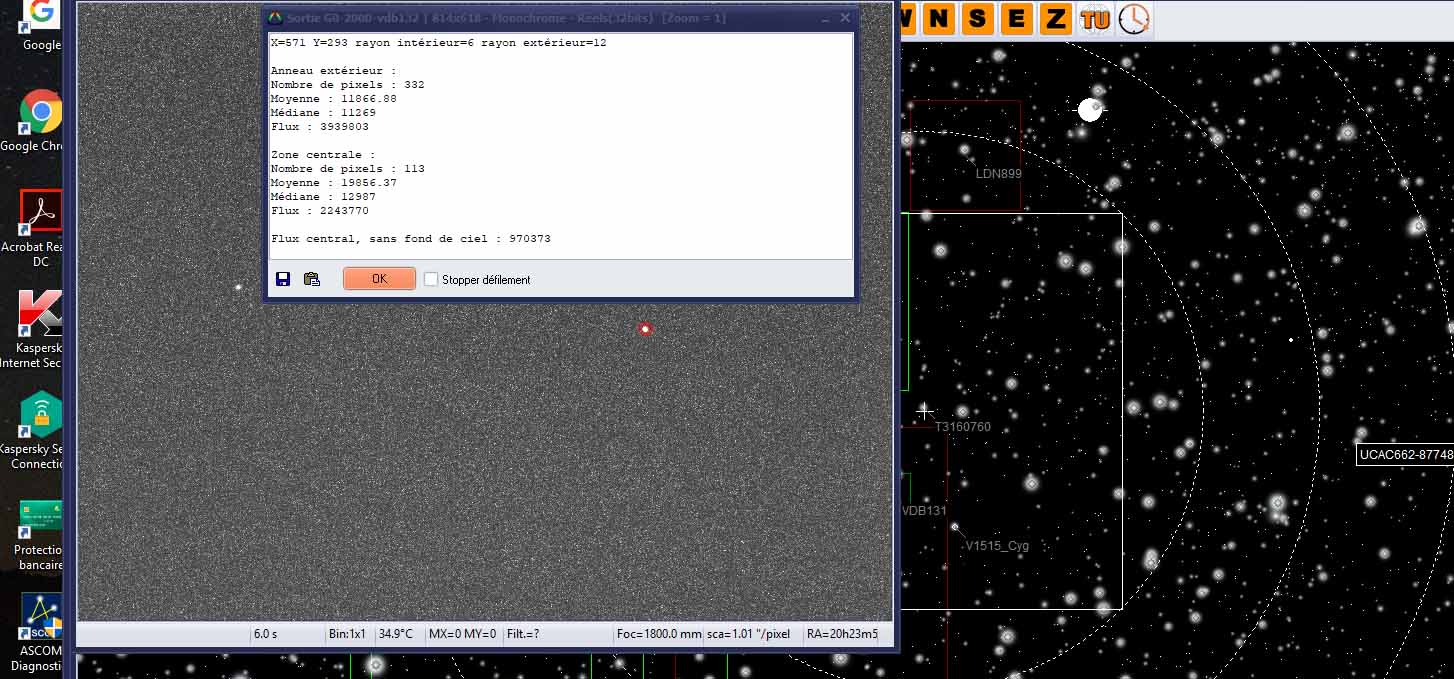Click the N direction button
The height and width of the screenshot is (679, 1454).
pos(937,18)
